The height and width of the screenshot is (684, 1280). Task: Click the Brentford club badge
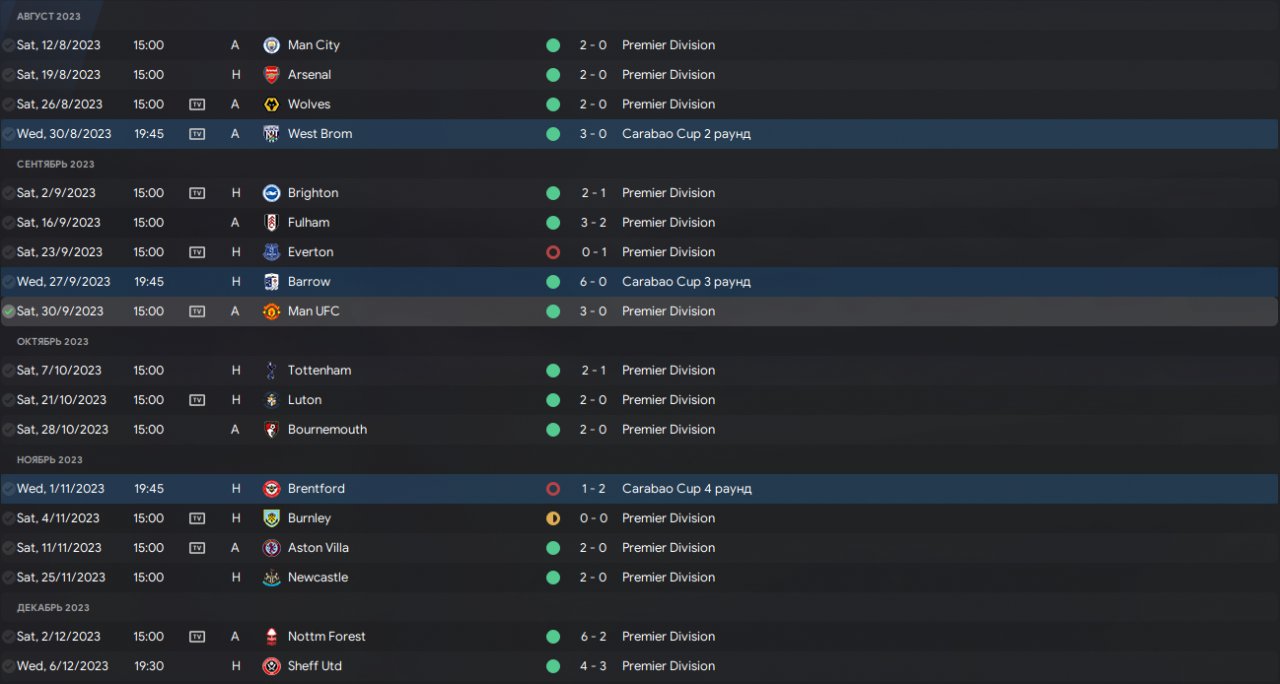[271, 489]
